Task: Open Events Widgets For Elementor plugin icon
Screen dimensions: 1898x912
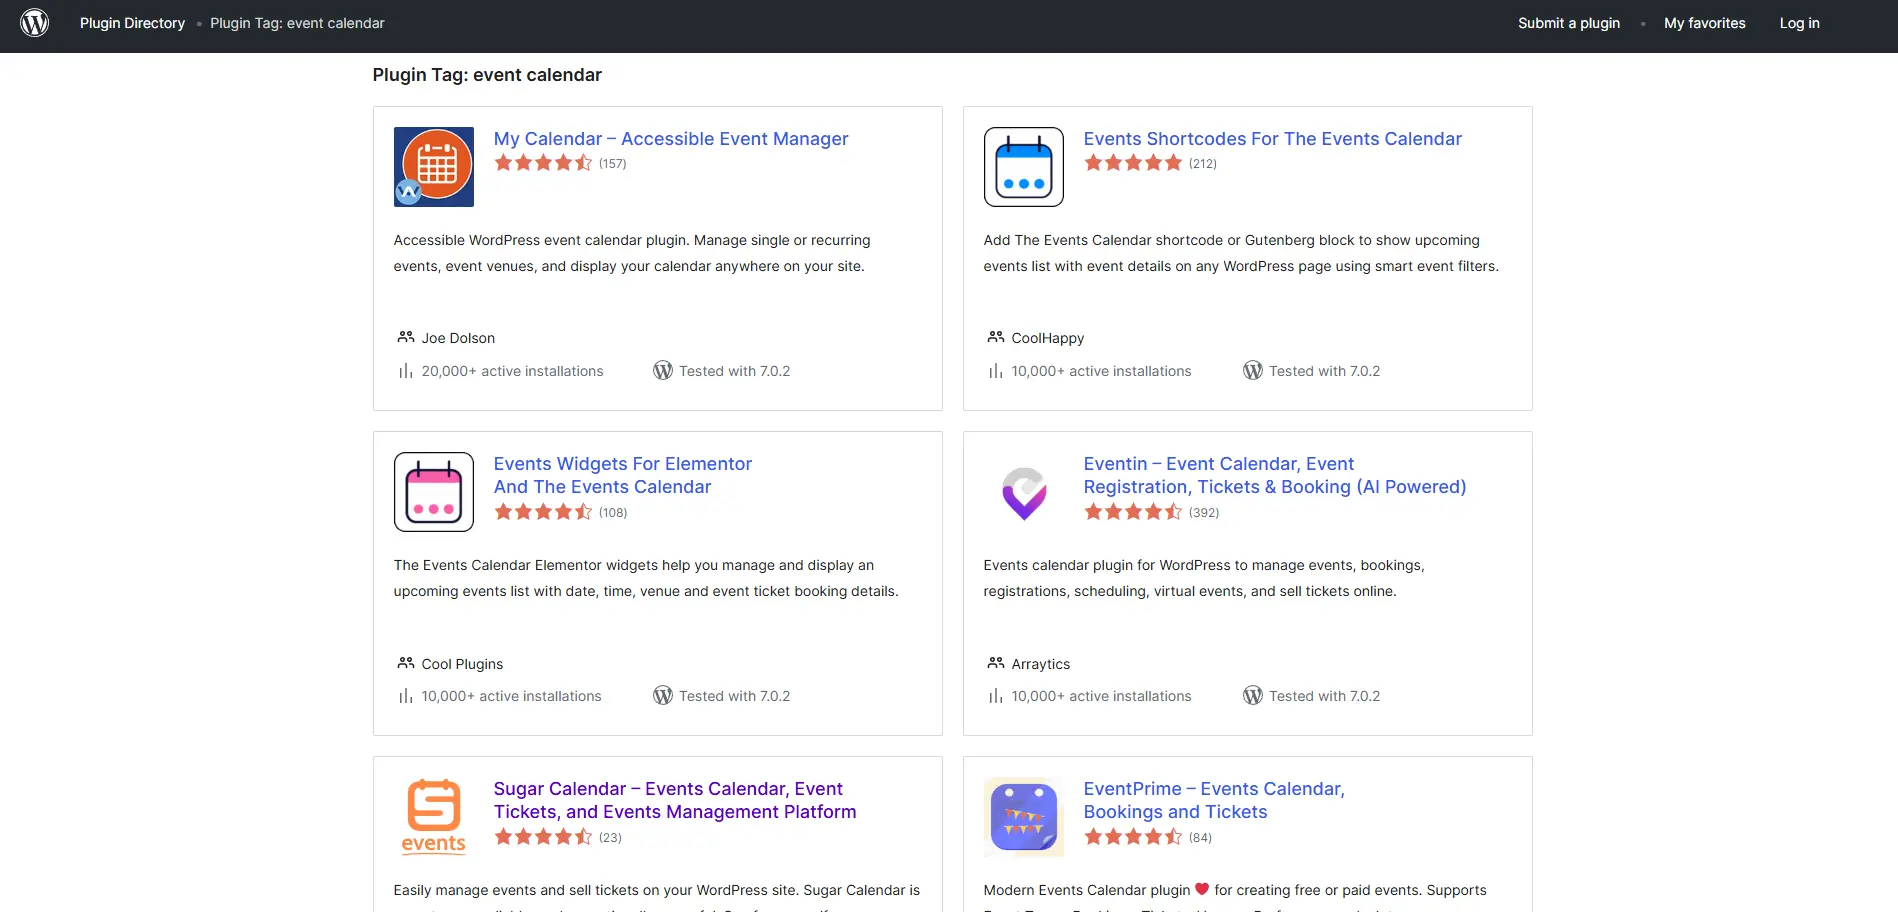Action: coord(434,492)
